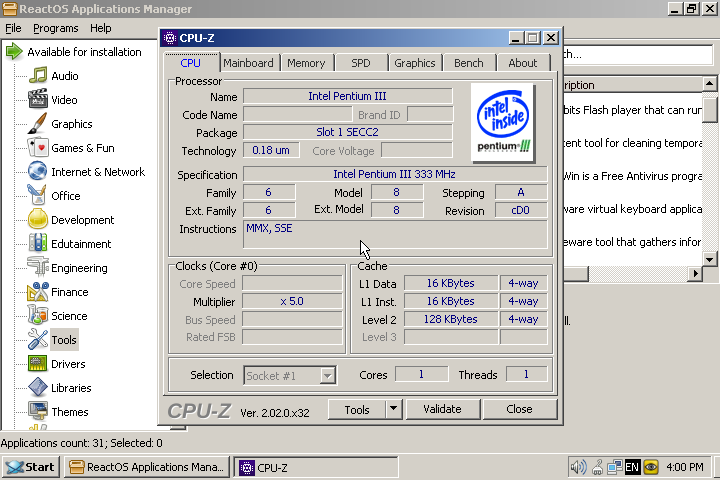Click the Engineering category icon
Screen dimensions: 720x480
click(x=38, y=267)
